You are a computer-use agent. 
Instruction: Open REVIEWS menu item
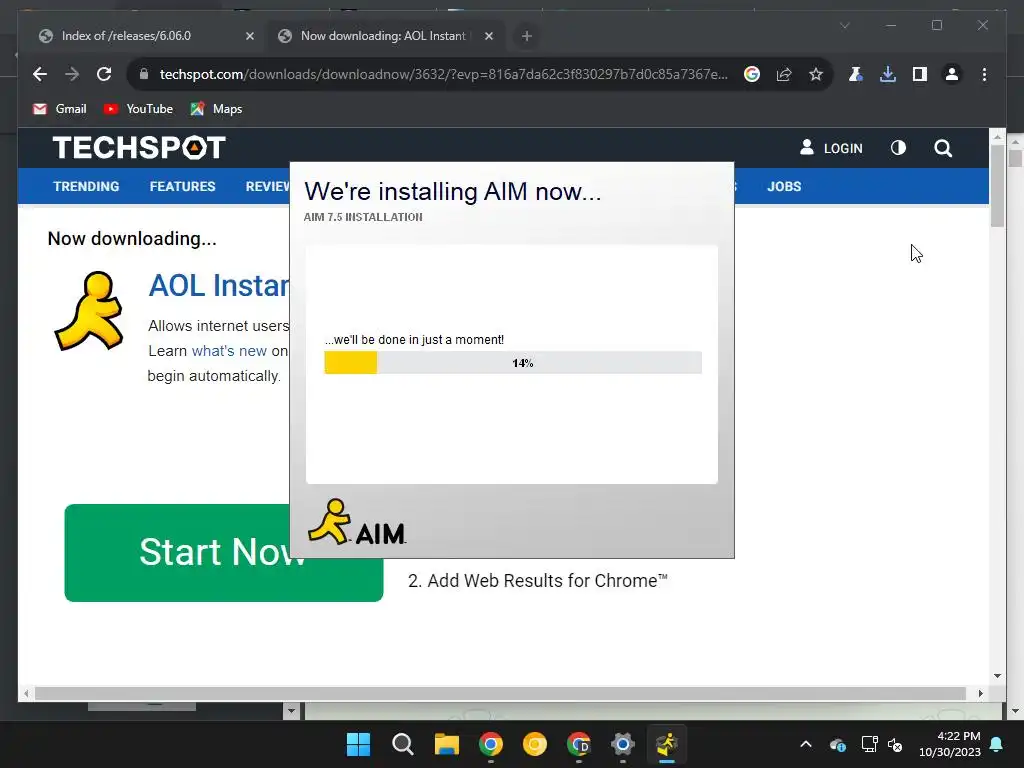point(267,187)
